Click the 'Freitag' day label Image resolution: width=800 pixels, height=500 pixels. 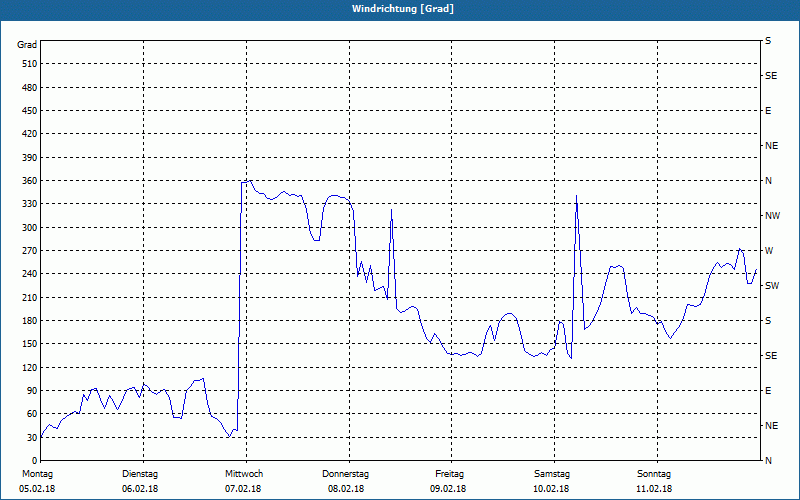click(x=449, y=474)
